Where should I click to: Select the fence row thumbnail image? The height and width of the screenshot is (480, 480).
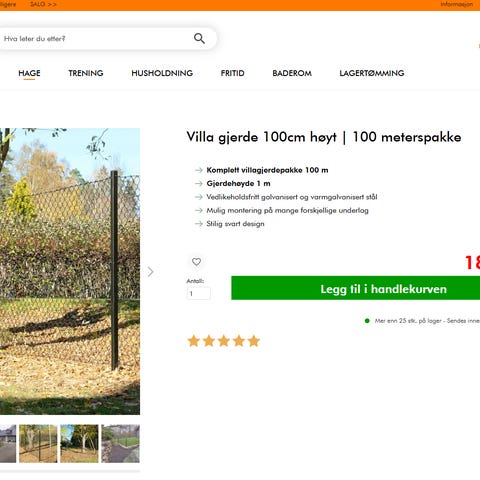click(38, 443)
